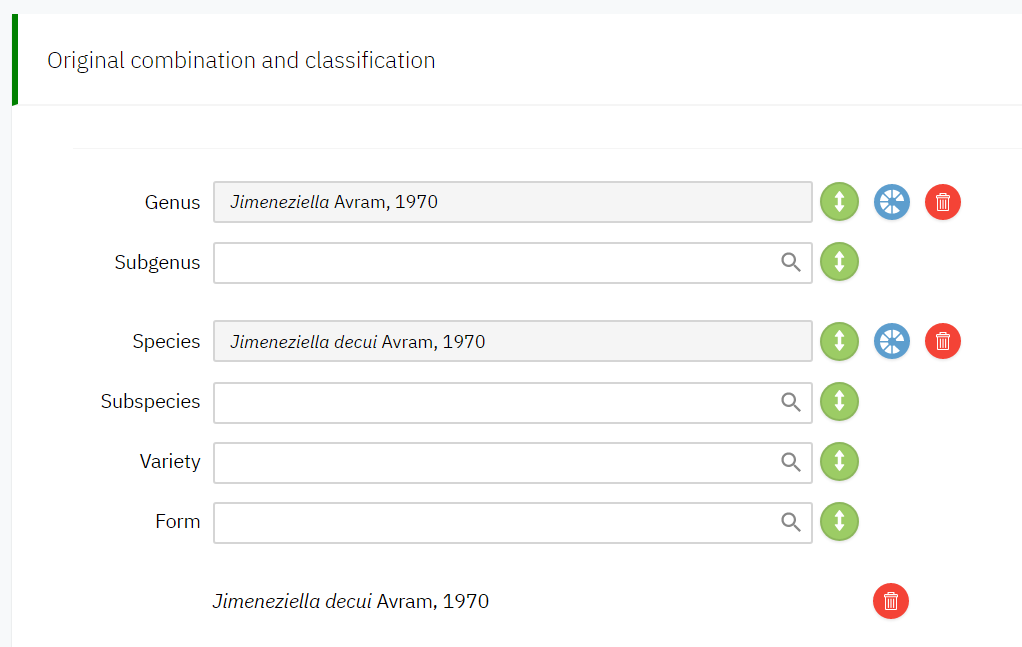Image resolution: width=1022 pixels, height=647 pixels.
Task: Click the green reorder handle beside Genus
Action: pos(840,202)
